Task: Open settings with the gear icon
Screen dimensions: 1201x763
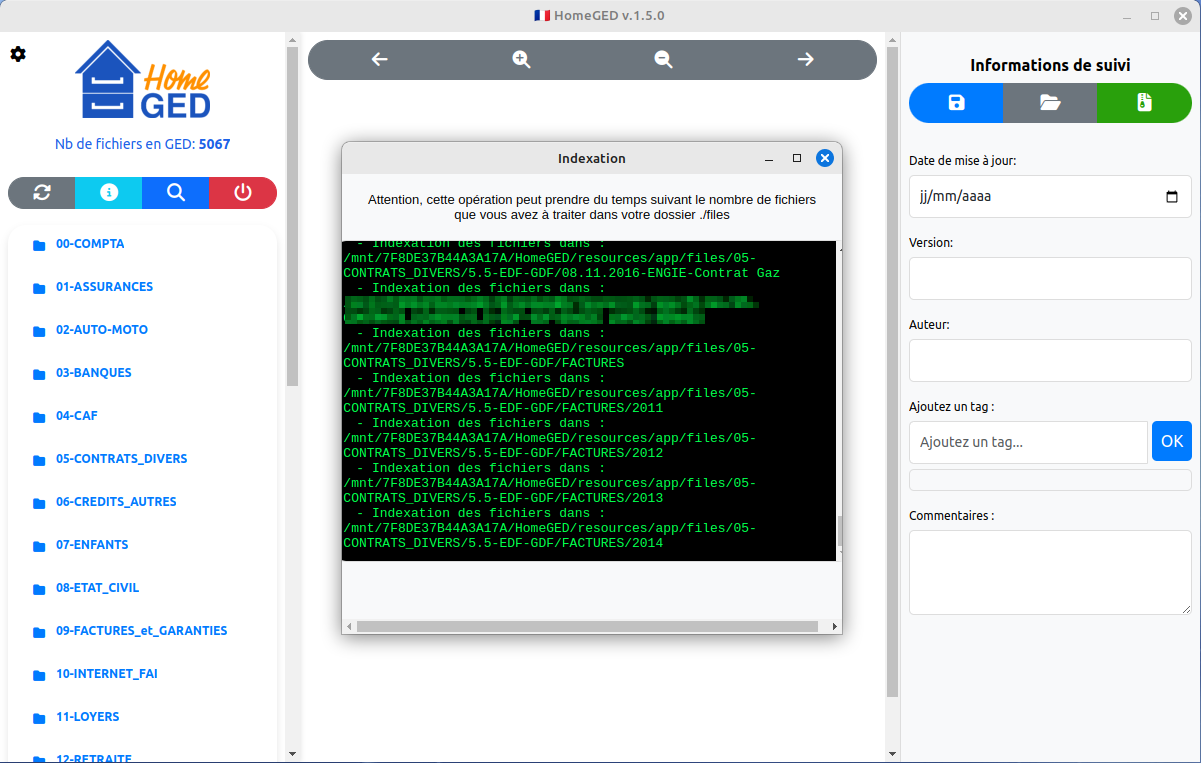Action: [18, 54]
